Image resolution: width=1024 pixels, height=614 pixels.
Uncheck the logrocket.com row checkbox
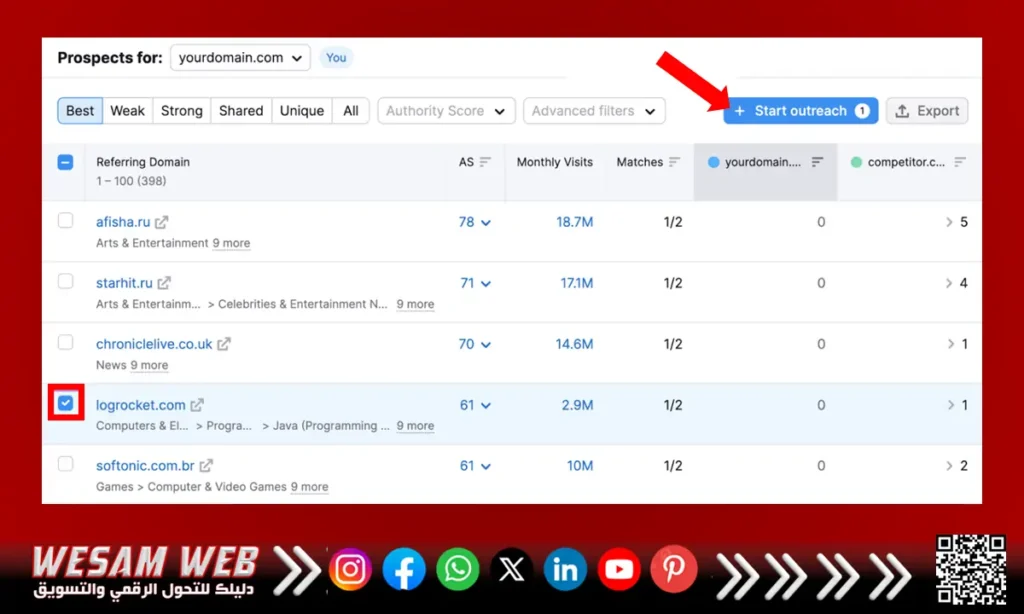tap(66, 403)
